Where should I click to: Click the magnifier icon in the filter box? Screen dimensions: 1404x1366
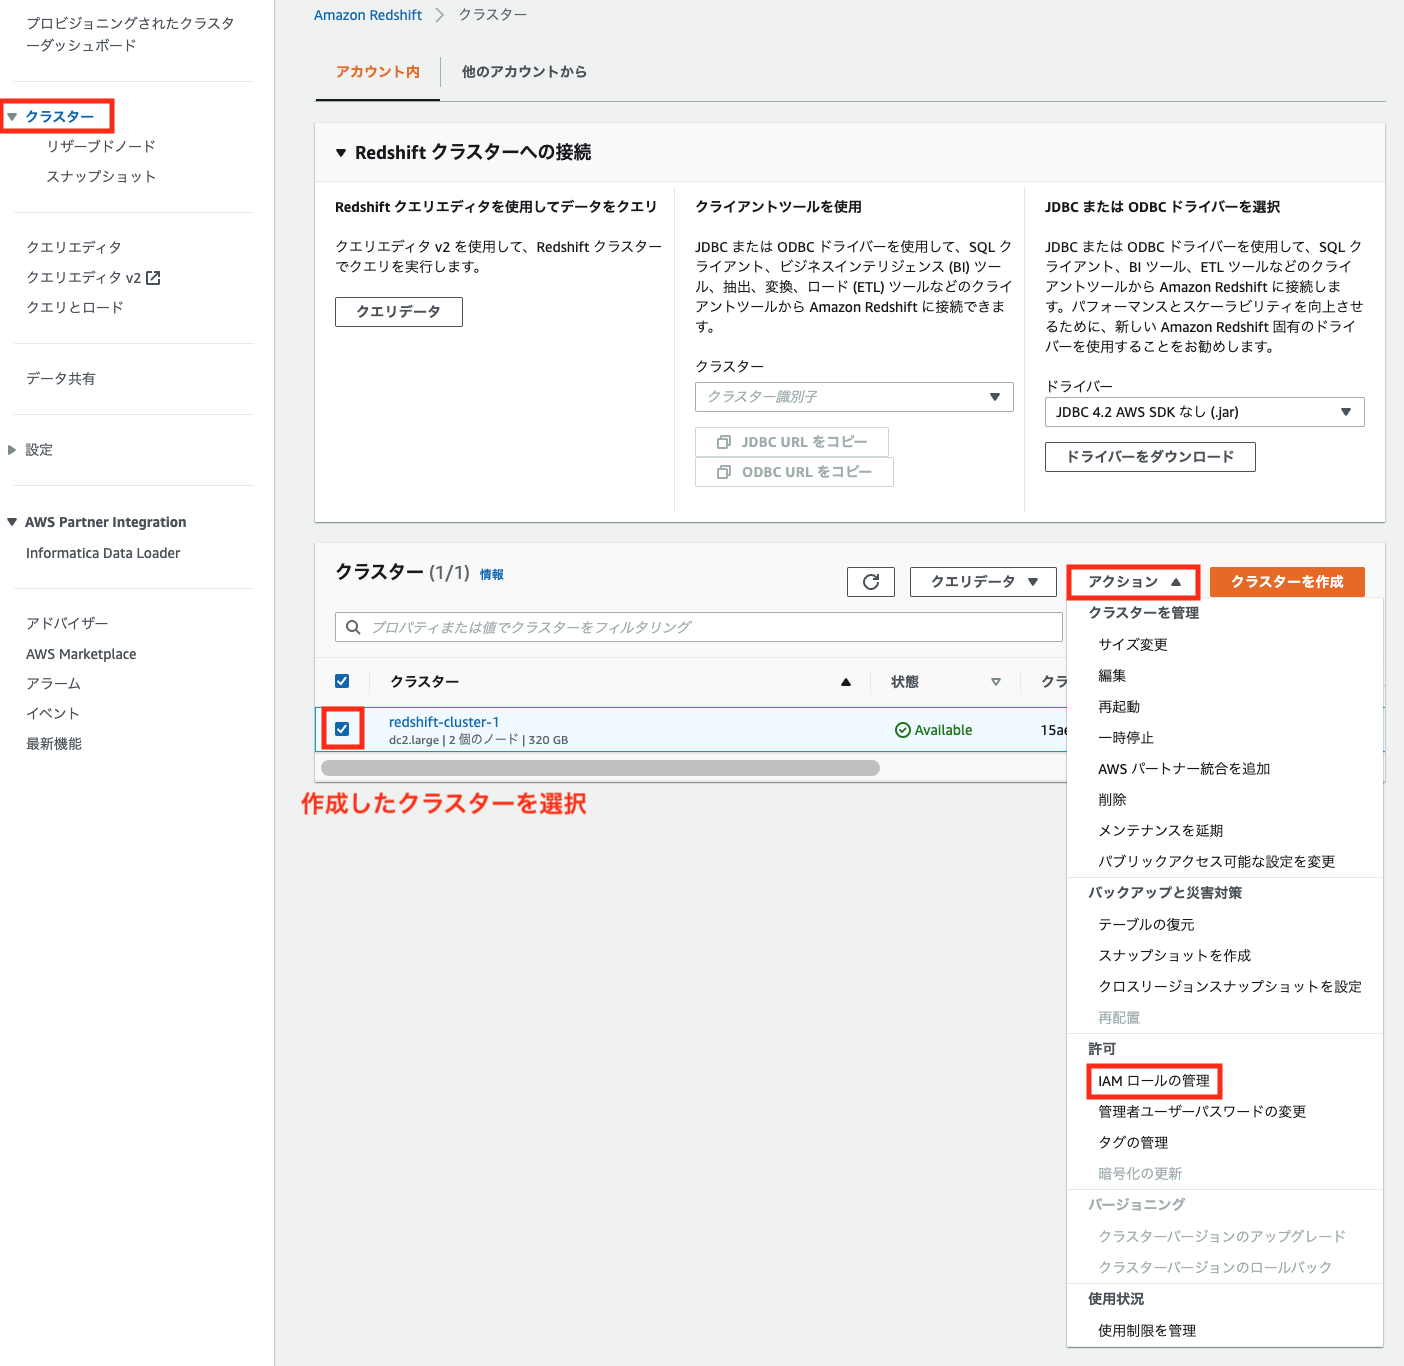(x=353, y=626)
